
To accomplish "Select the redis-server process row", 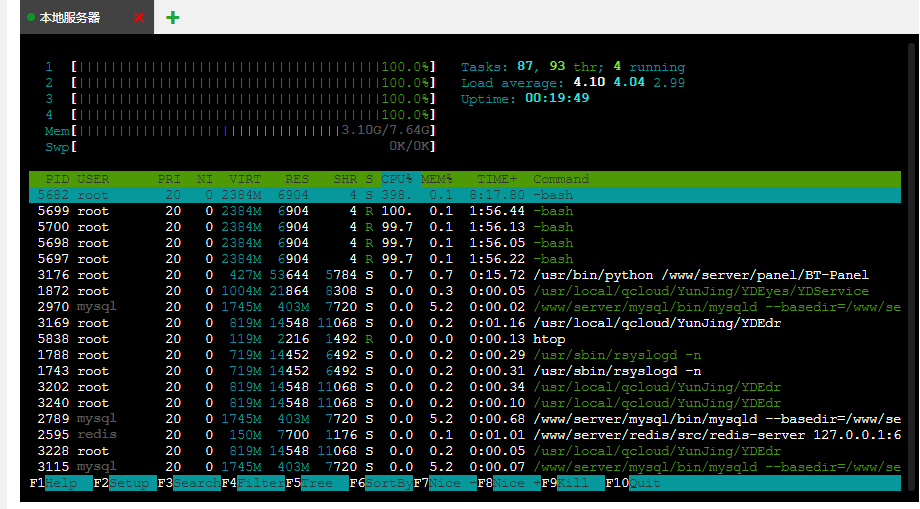I will click(465, 435).
